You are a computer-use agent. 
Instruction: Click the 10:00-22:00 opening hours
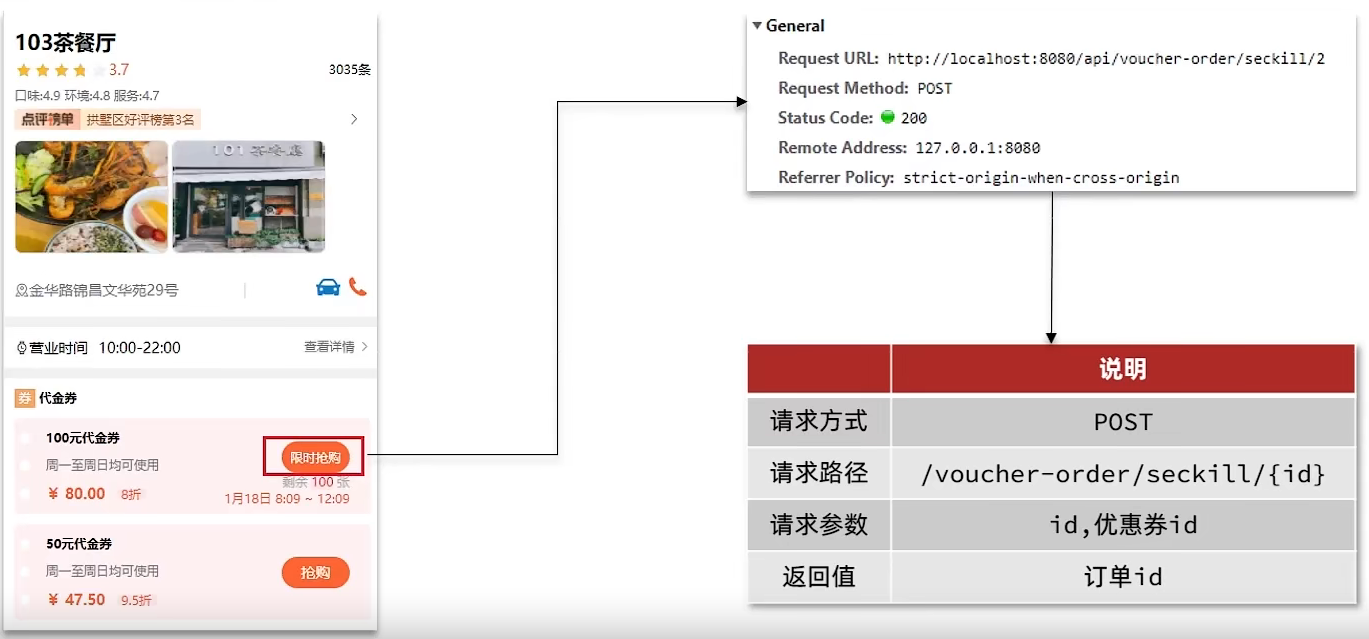click(x=140, y=348)
